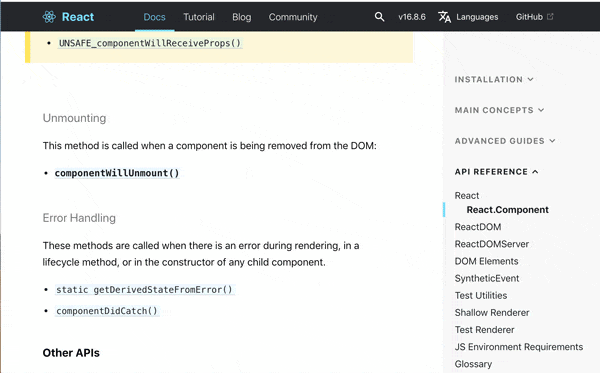The image size is (600, 373).
Task: Select Shallow Renderer in sidebar
Action: [492, 313]
